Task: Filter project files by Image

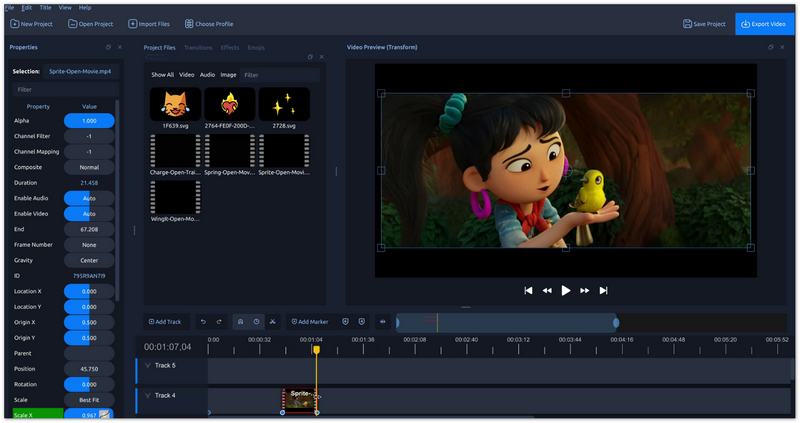Action: 228,74
